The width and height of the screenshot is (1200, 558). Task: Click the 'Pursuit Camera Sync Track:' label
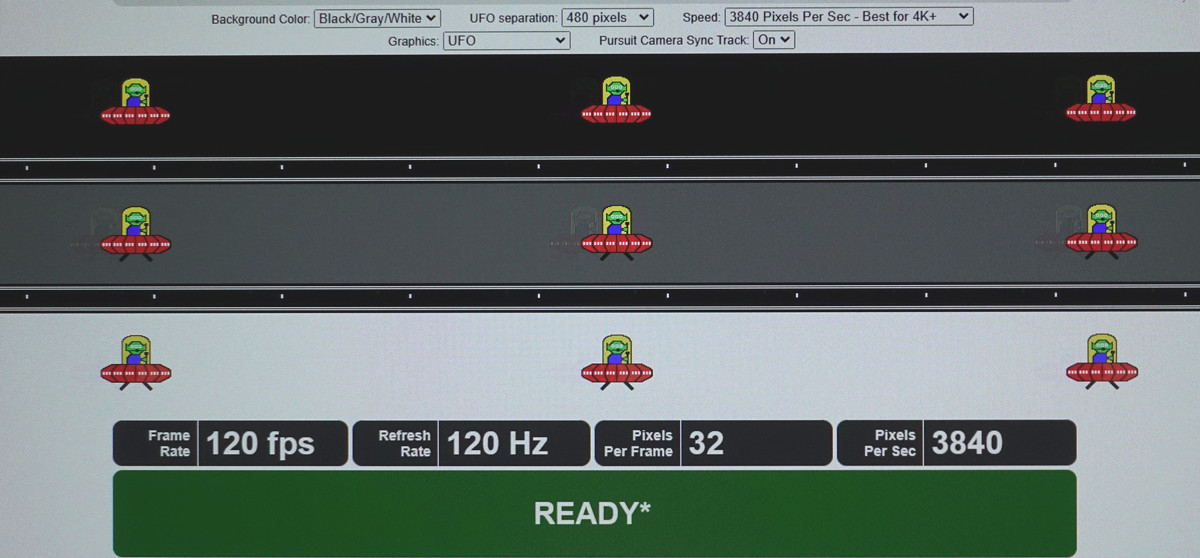point(673,42)
